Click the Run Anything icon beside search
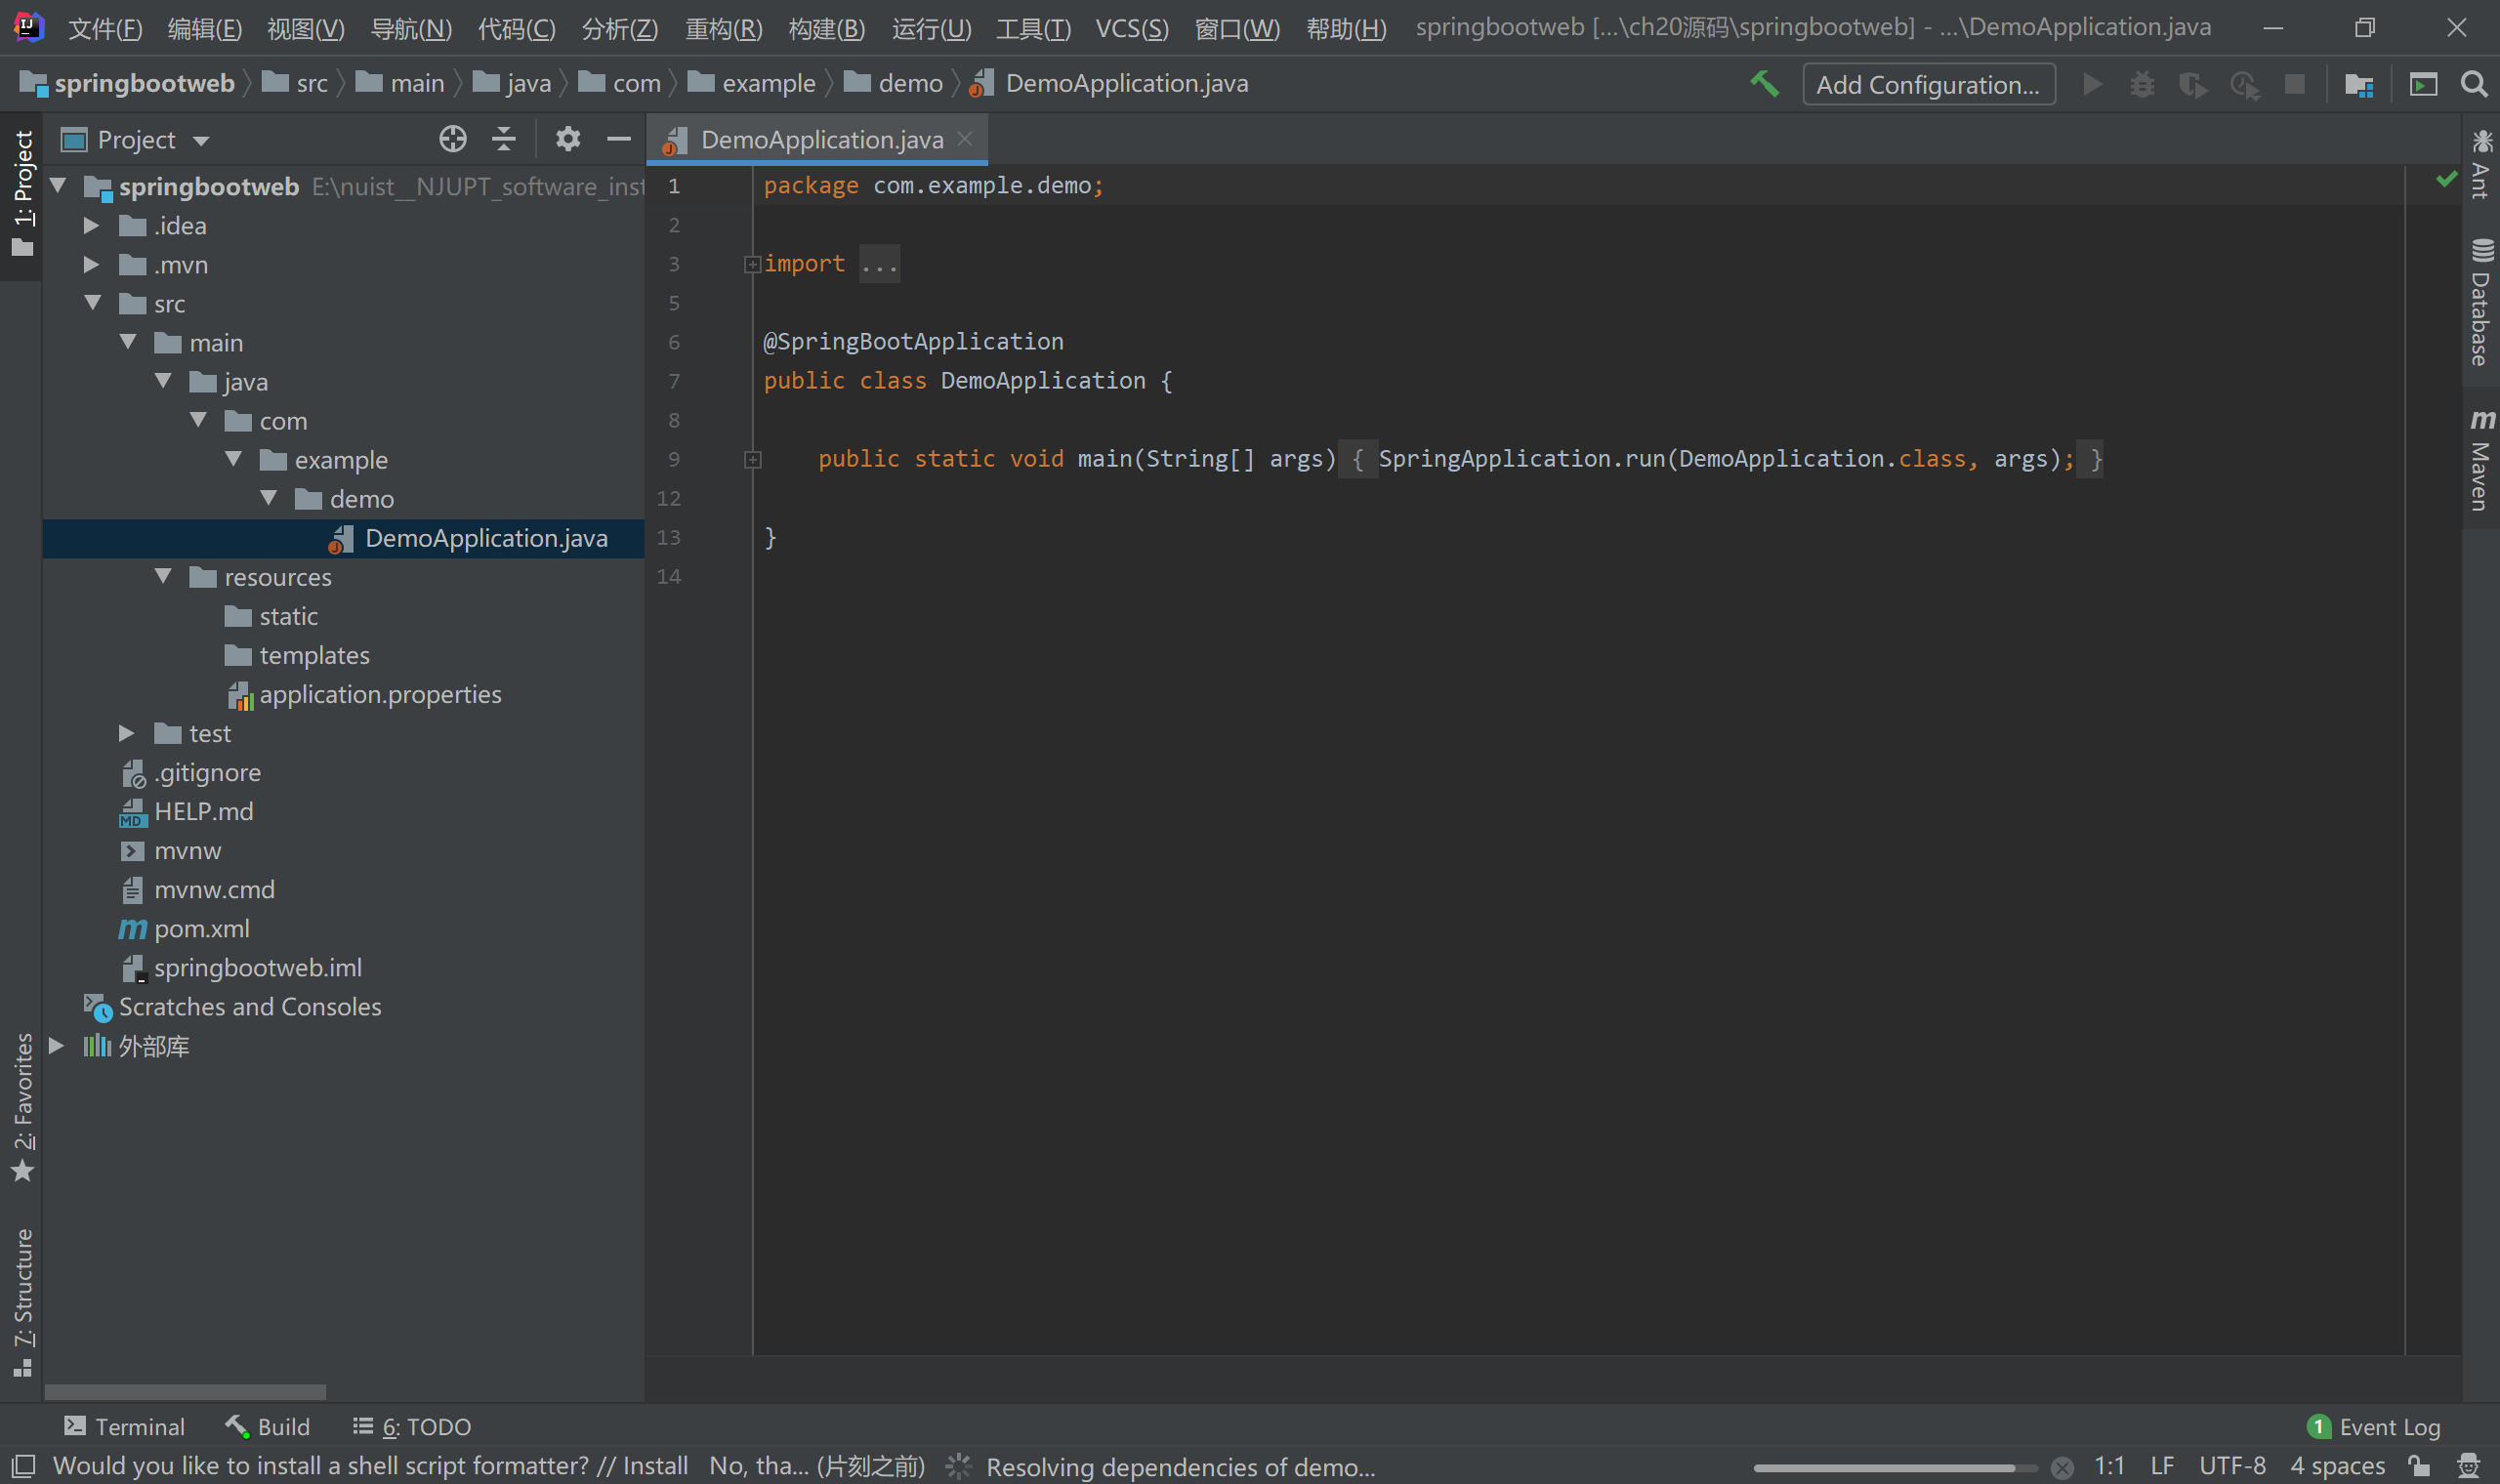2500x1484 pixels. pyautogui.click(x=2423, y=84)
